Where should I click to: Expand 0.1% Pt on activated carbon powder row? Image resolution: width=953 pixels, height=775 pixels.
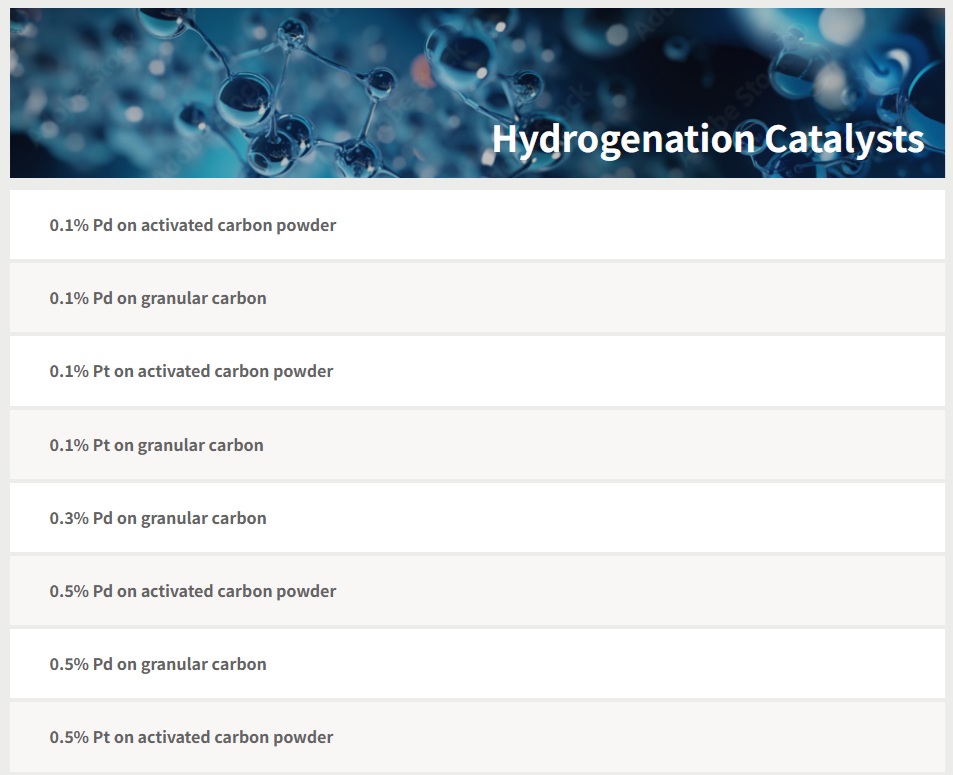(477, 371)
